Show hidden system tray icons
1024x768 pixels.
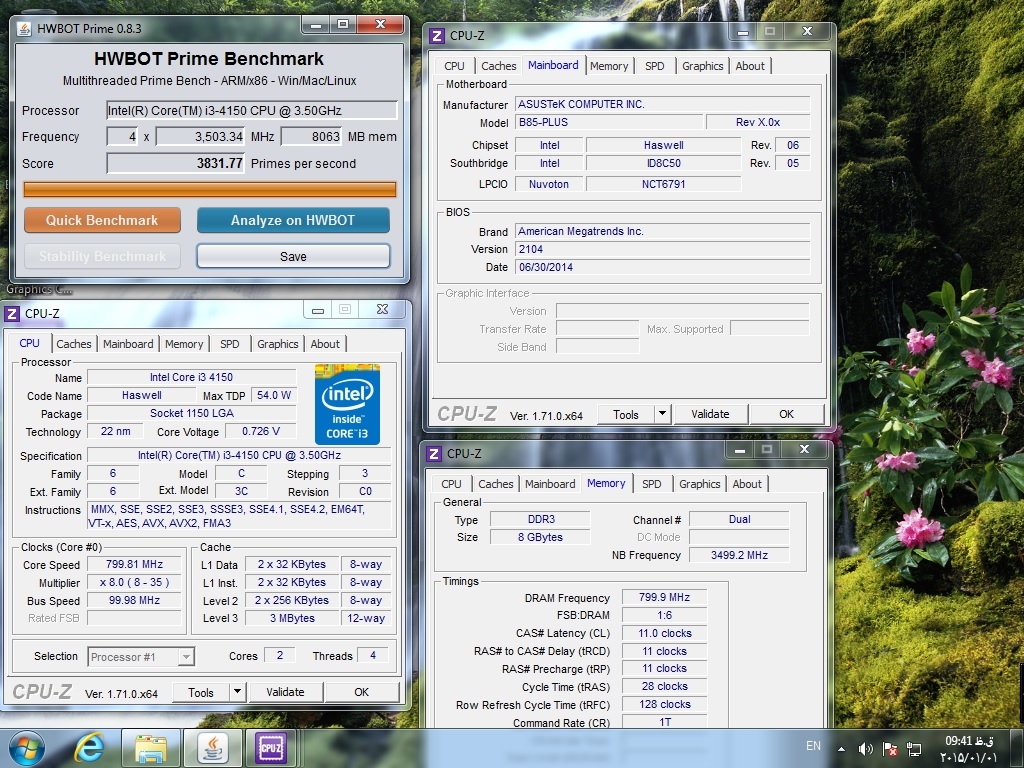[x=841, y=750]
